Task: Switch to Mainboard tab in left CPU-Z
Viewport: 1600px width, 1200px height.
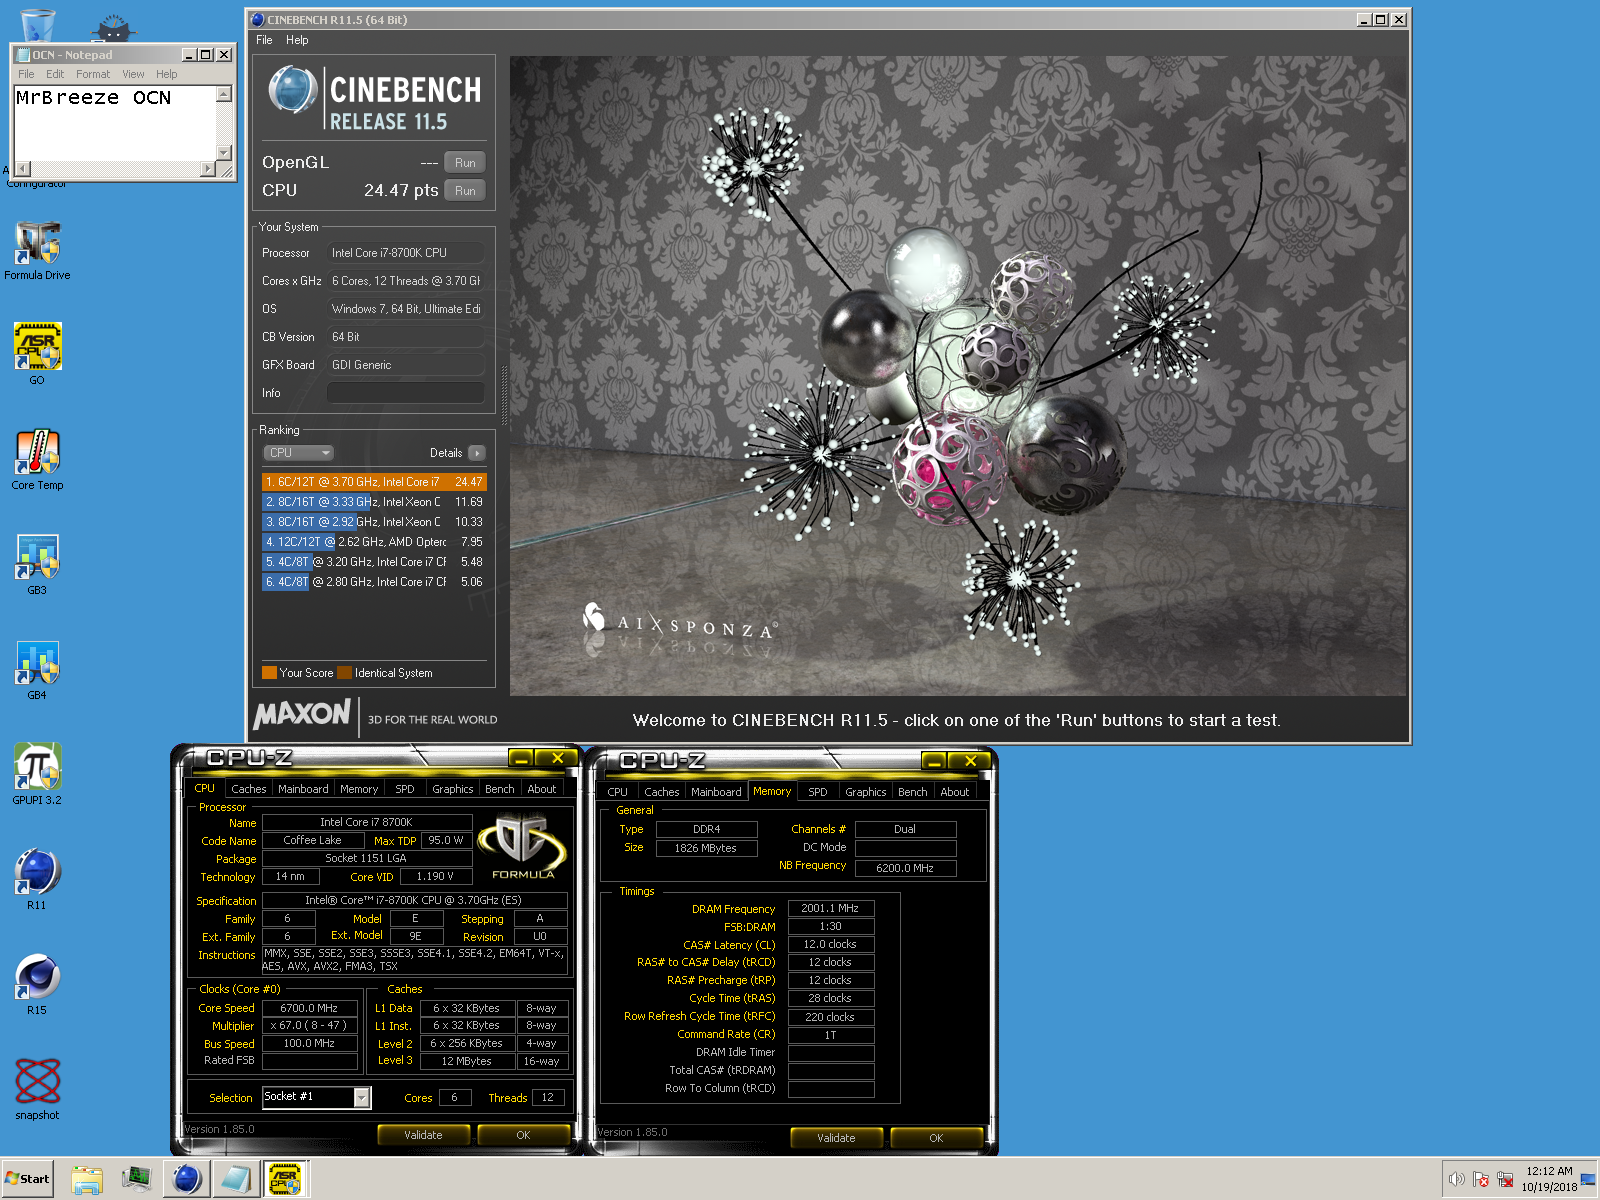Action: [x=303, y=789]
